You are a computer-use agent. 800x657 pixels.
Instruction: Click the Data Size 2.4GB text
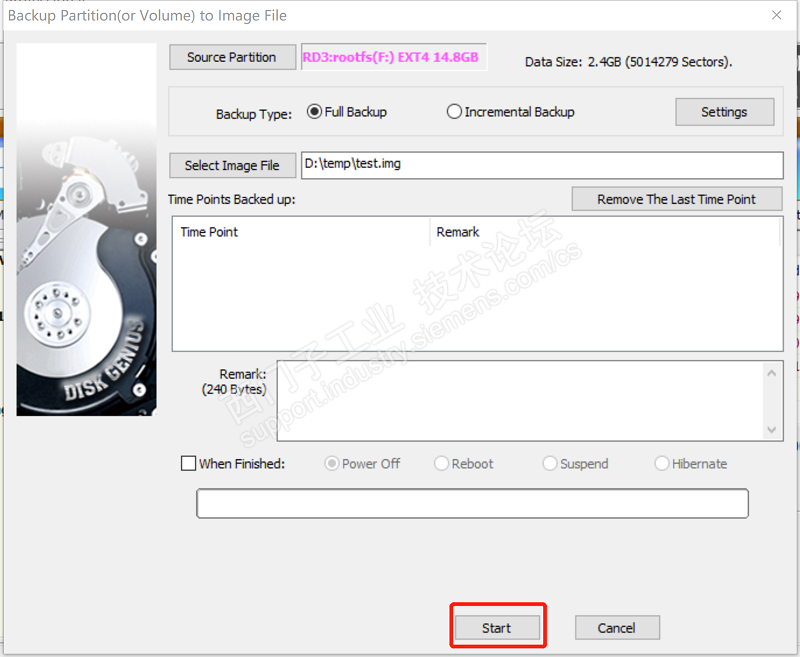pos(629,62)
